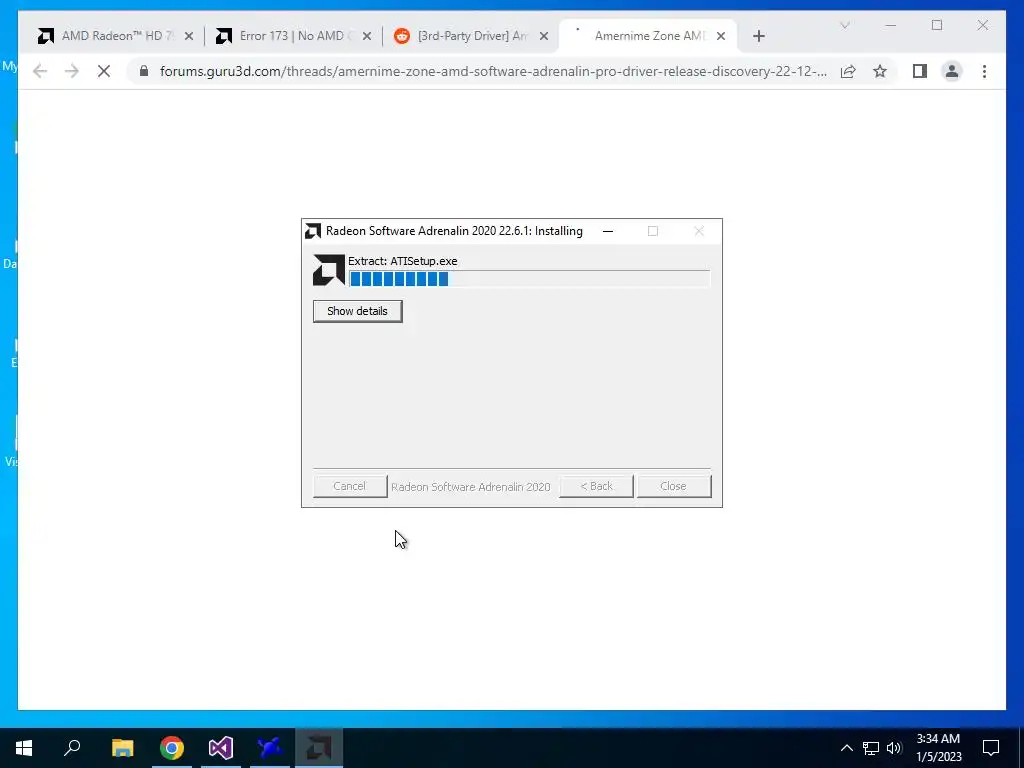Image resolution: width=1024 pixels, height=768 pixels.
Task: Click the Close button in the Radeon installer
Action: 673,486
